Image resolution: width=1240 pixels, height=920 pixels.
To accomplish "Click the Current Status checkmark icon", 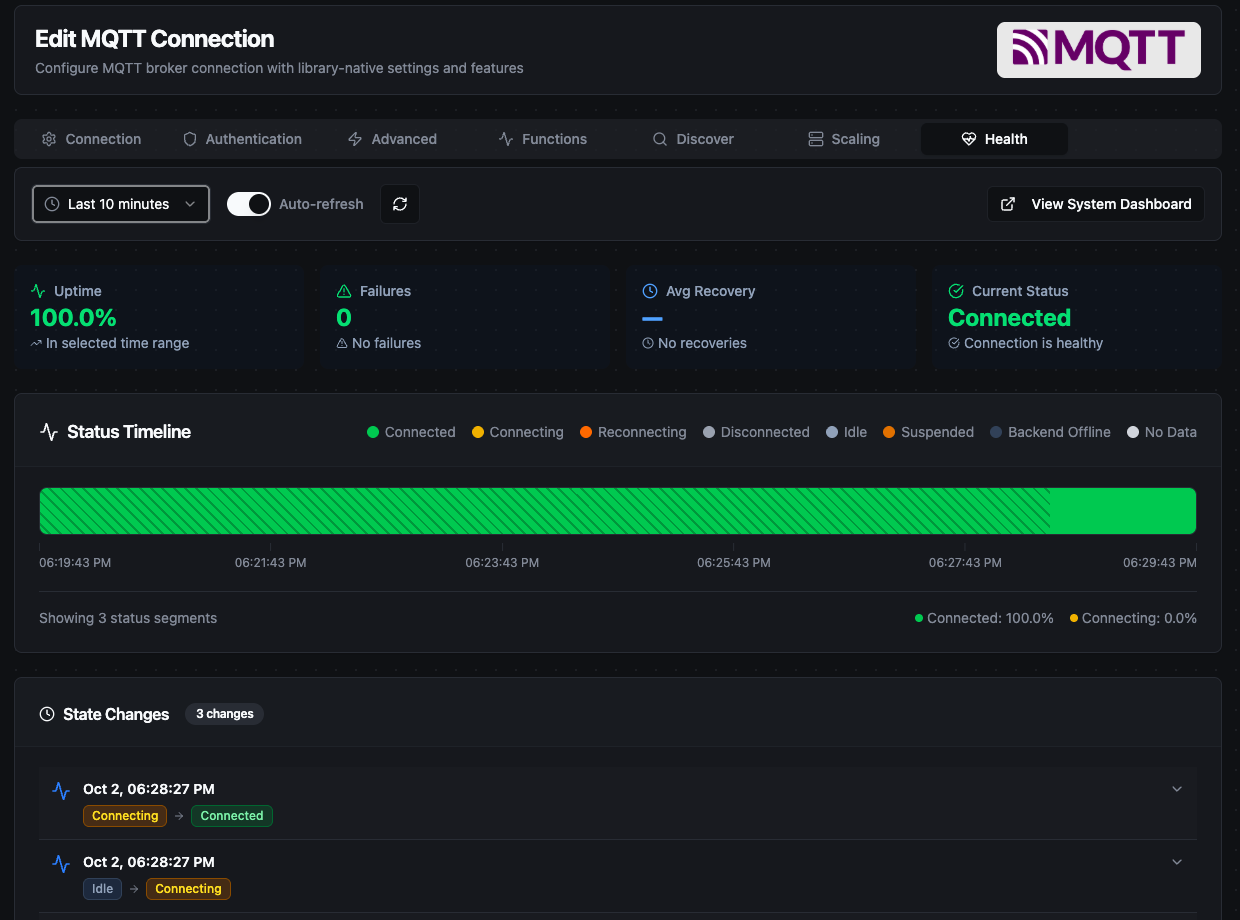I will coord(956,291).
